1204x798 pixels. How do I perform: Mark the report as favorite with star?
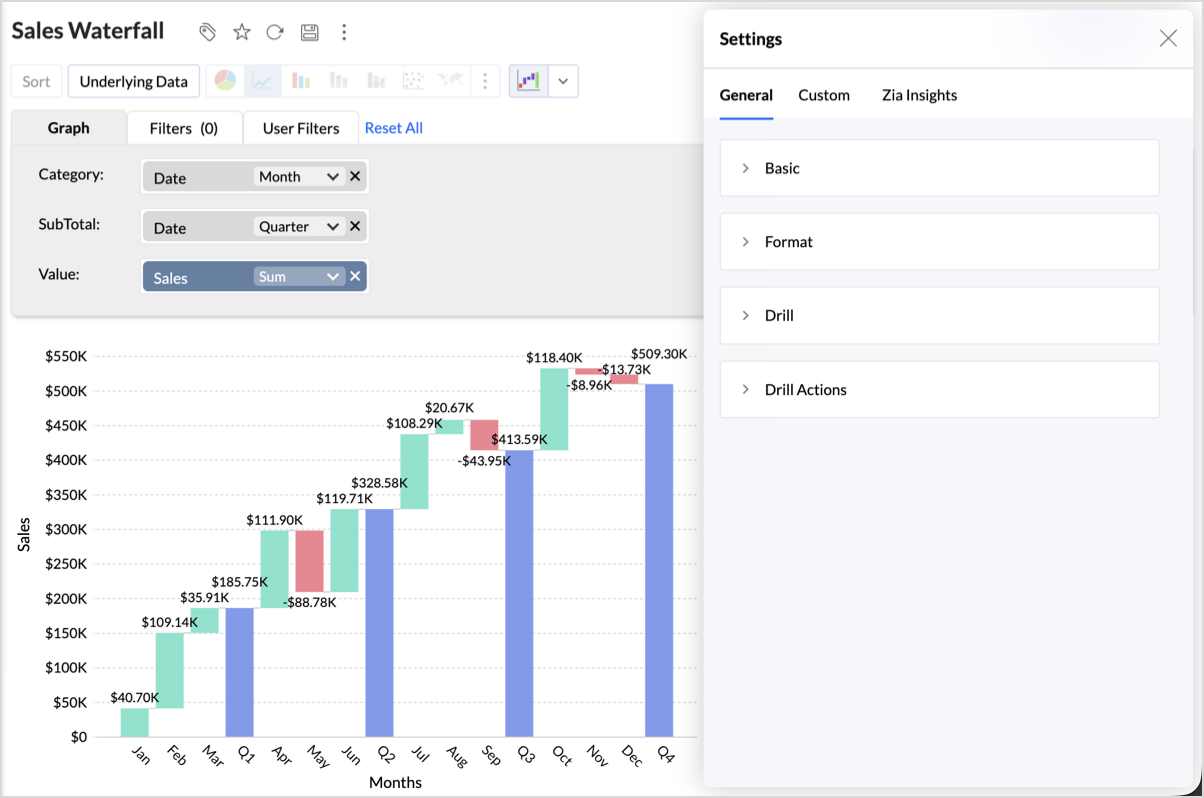(242, 32)
